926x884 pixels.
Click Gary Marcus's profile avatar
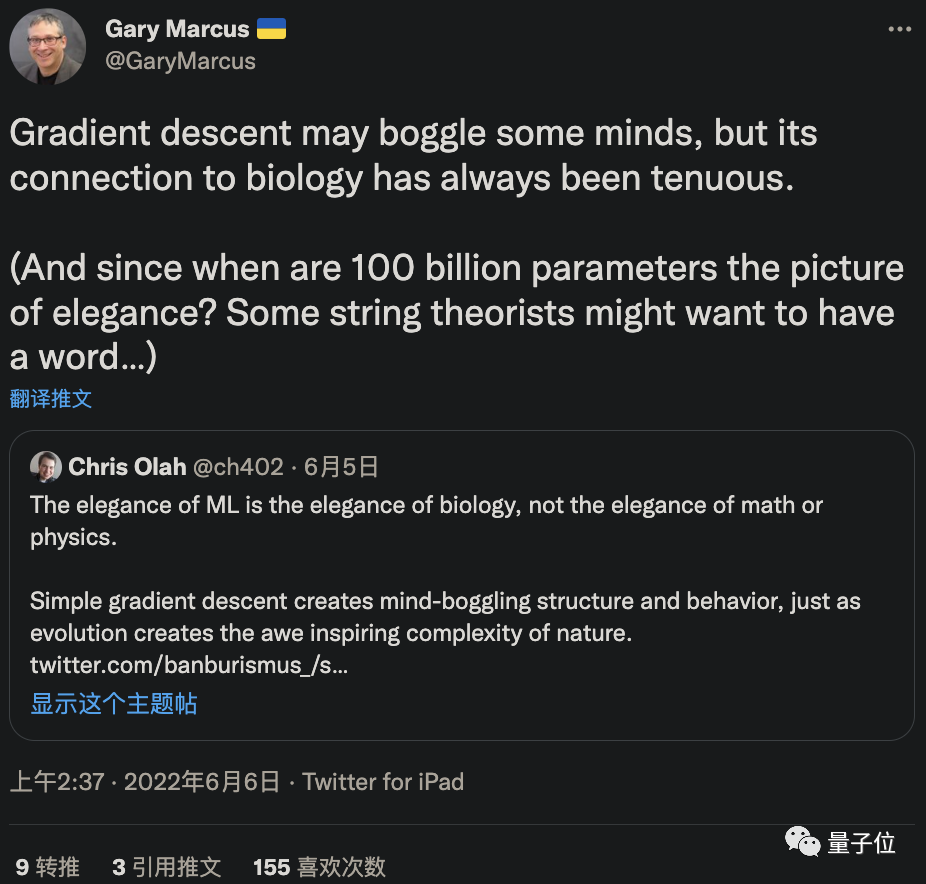tap(47, 46)
